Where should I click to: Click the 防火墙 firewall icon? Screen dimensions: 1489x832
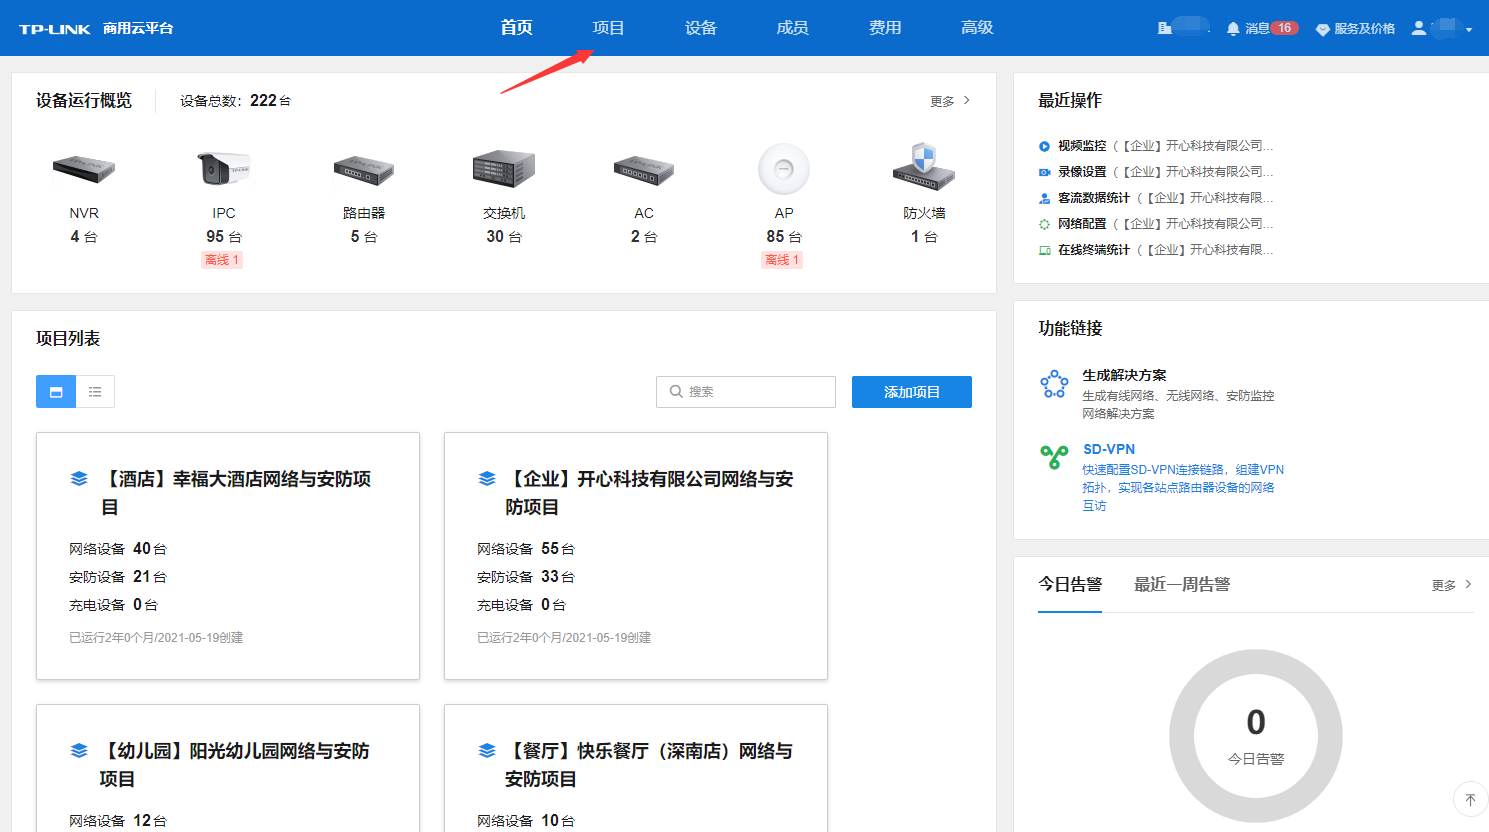pyautogui.click(x=923, y=168)
